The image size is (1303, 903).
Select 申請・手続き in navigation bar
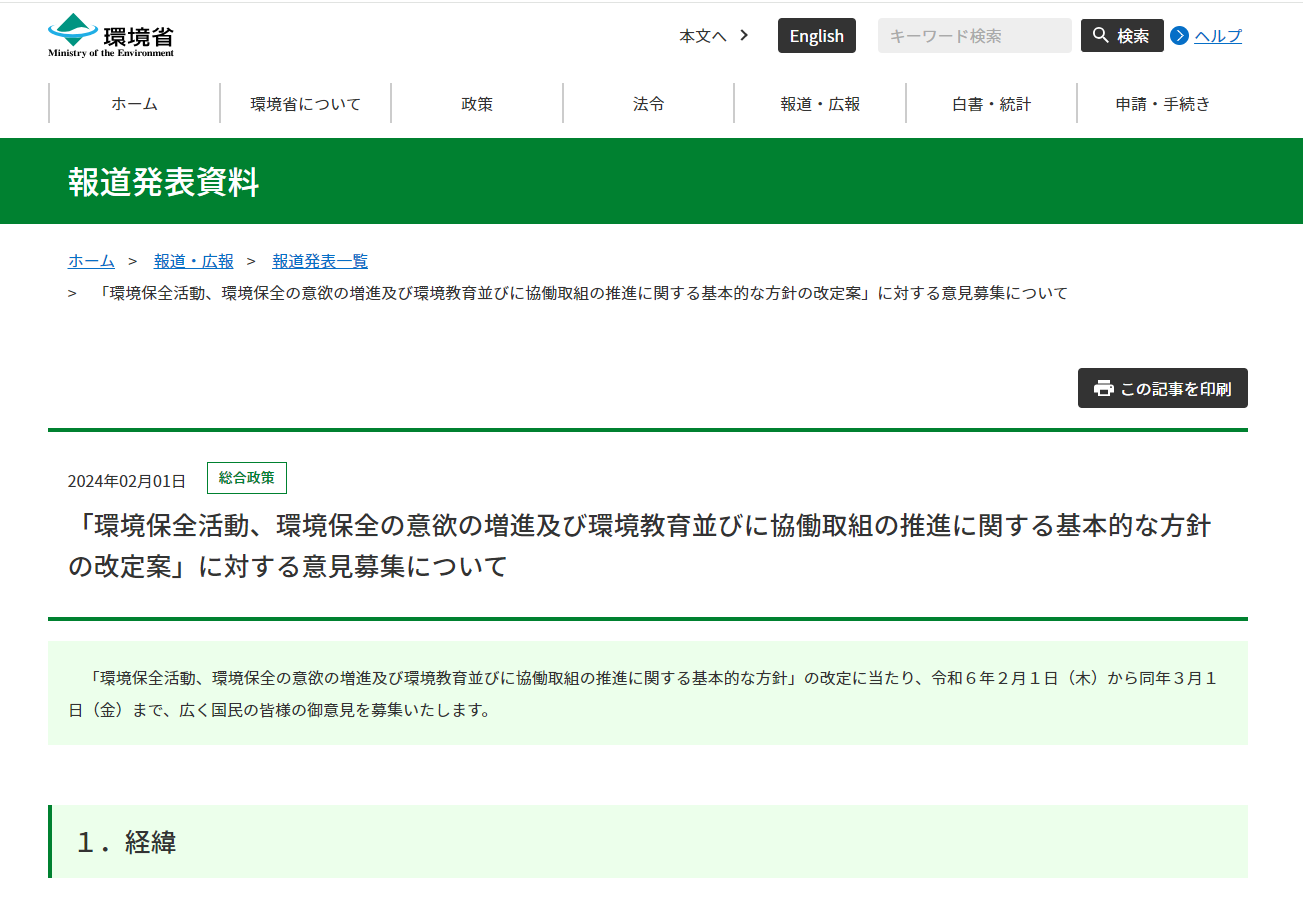click(x=1162, y=103)
